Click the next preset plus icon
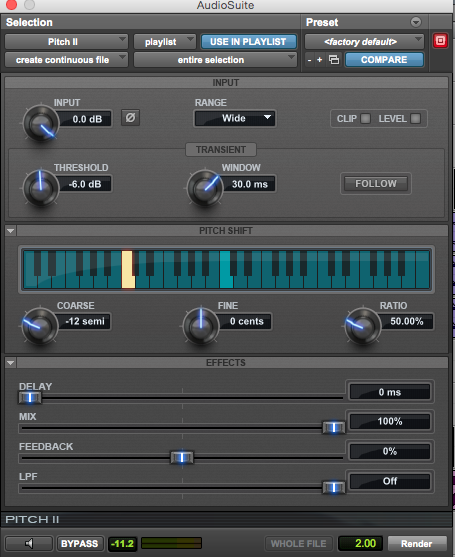Screen dimensions: 455x557 (x=319, y=60)
